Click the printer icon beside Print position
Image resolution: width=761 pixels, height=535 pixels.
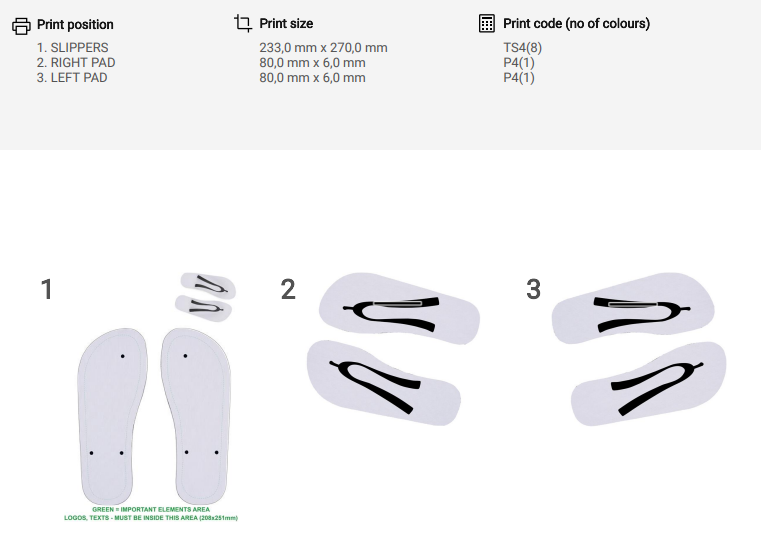(21, 24)
